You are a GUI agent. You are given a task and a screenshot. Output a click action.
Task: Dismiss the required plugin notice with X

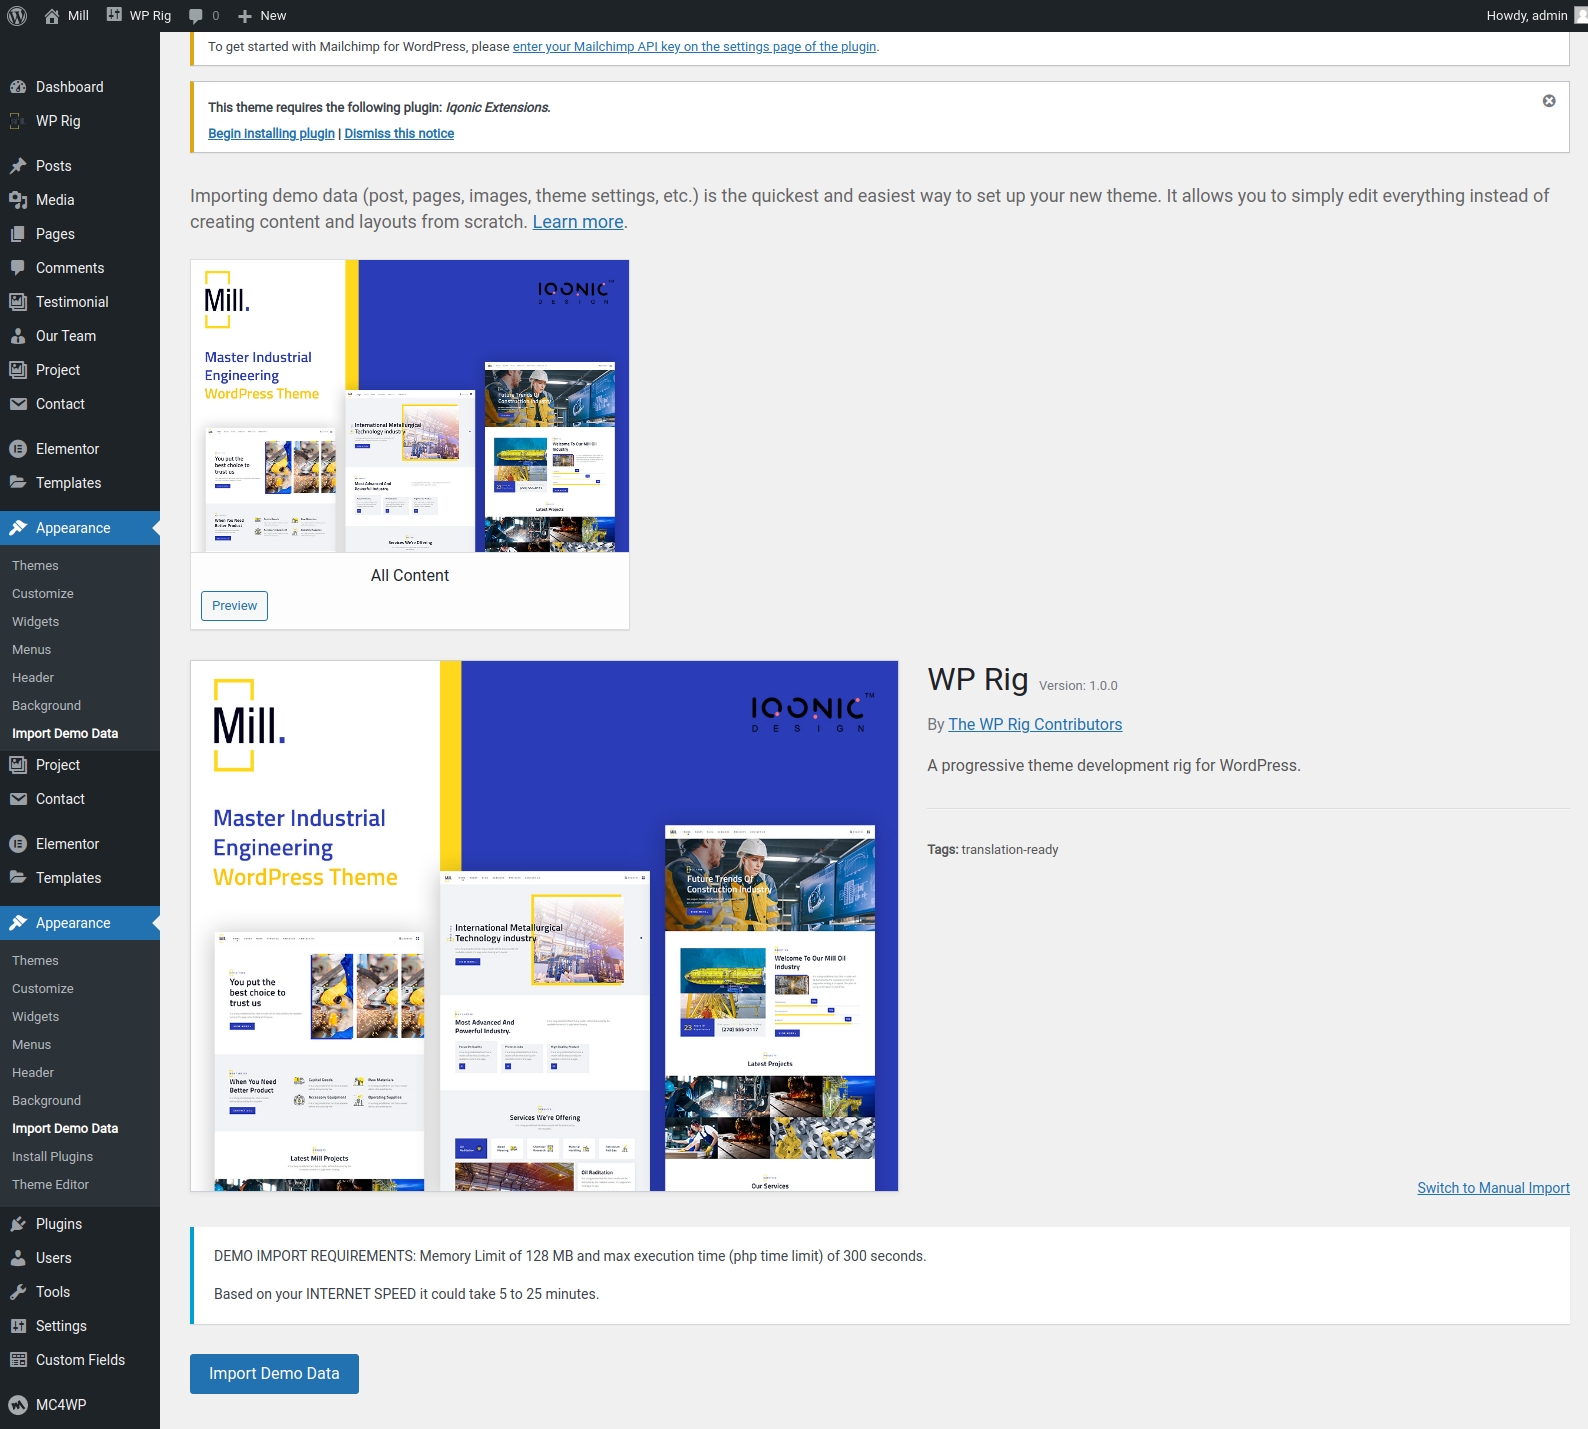(x=1549, y=101)
